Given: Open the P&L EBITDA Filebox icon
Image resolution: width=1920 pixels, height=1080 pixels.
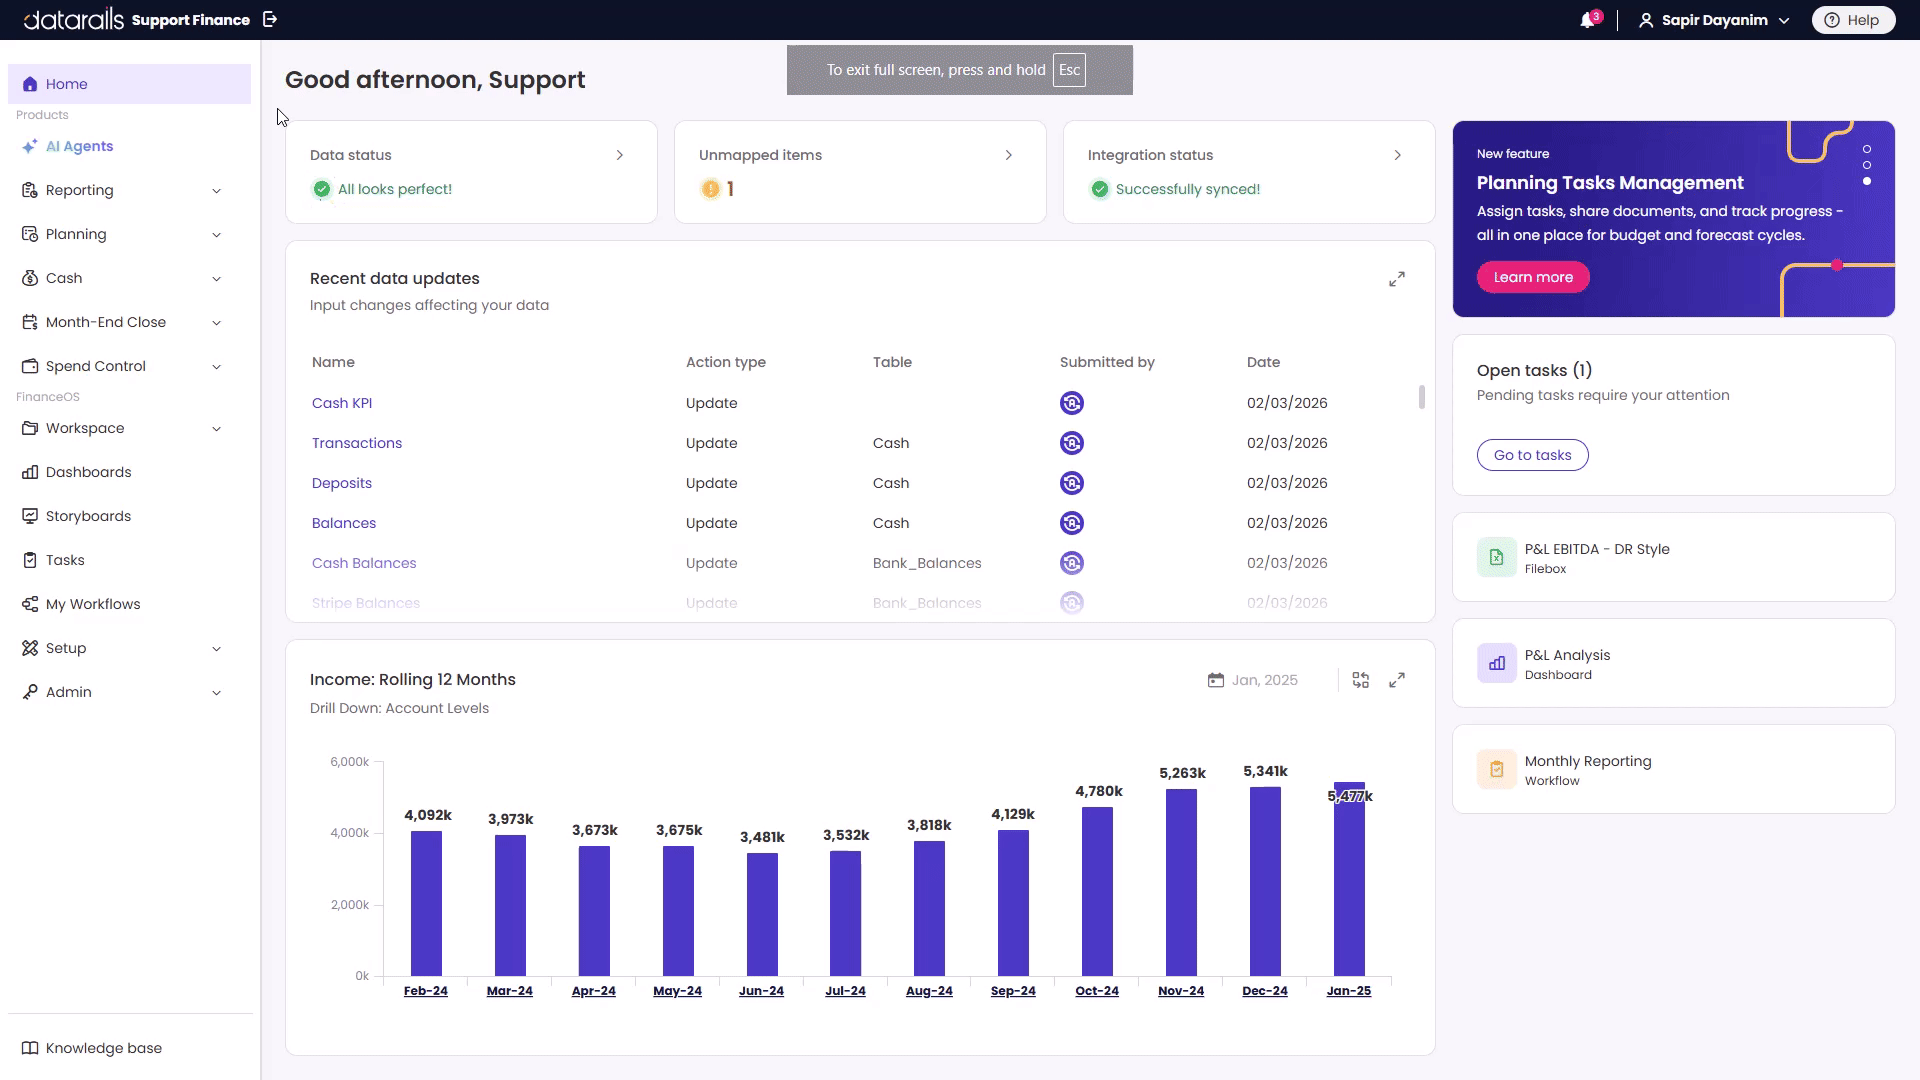Looking at the screenshot, I should point(1497,557).
